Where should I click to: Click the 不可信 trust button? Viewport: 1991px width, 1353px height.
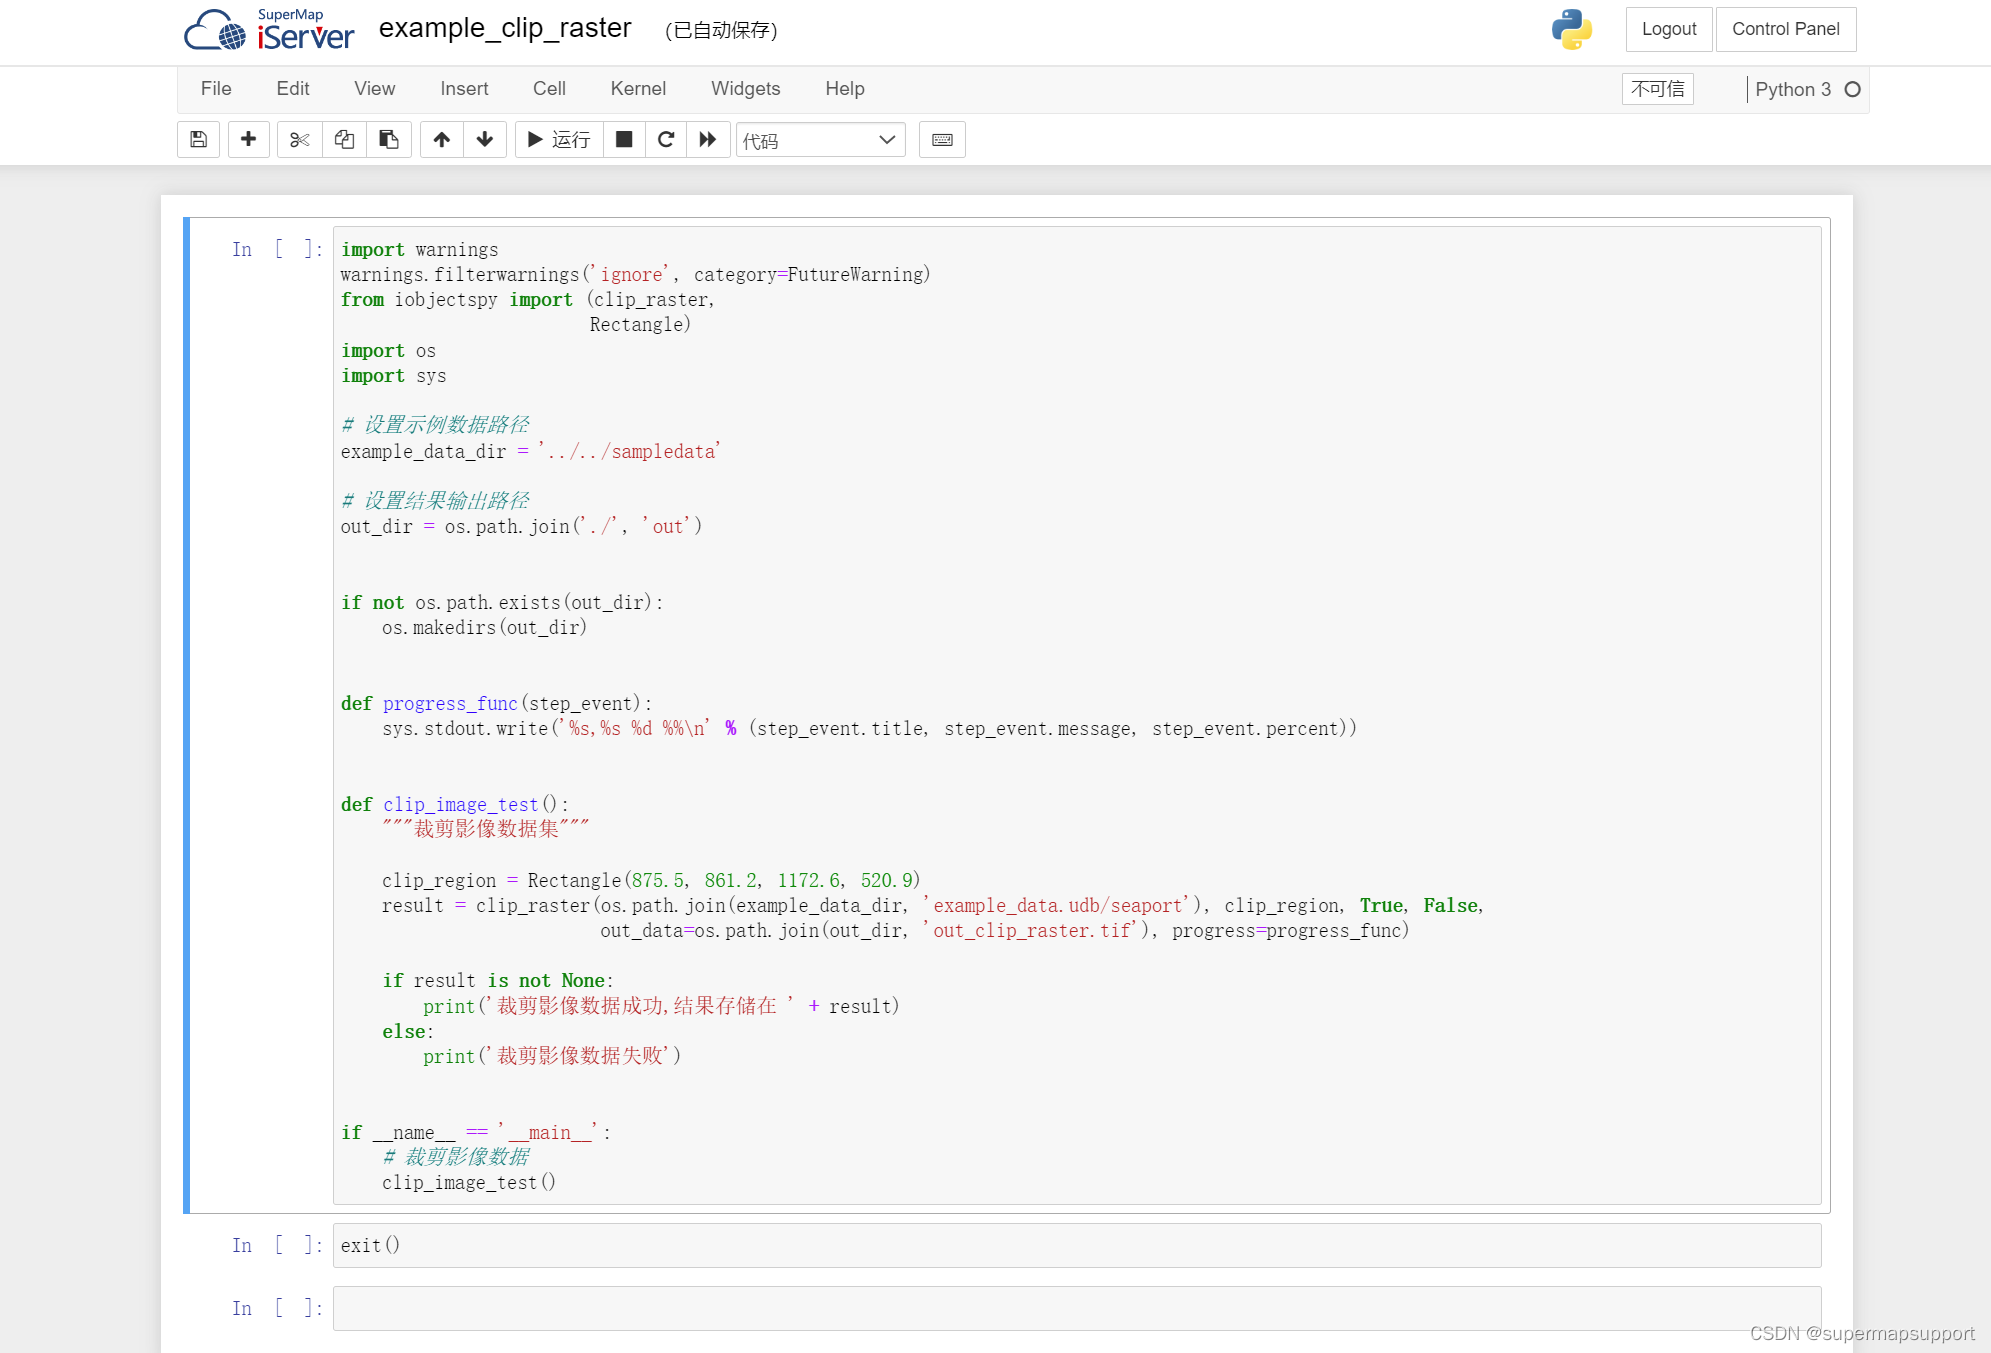pos(1658,89)
